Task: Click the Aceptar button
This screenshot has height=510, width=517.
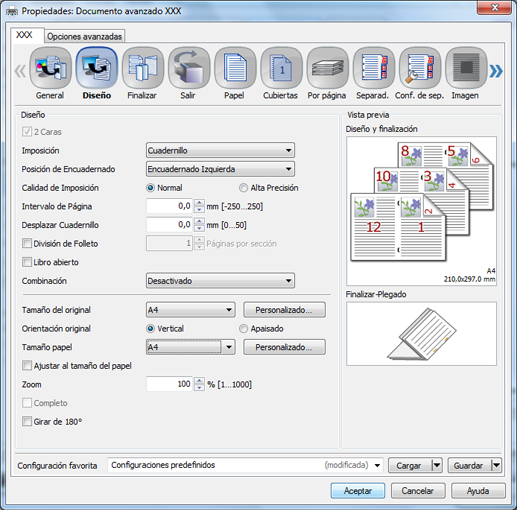Action: [358, 491]
